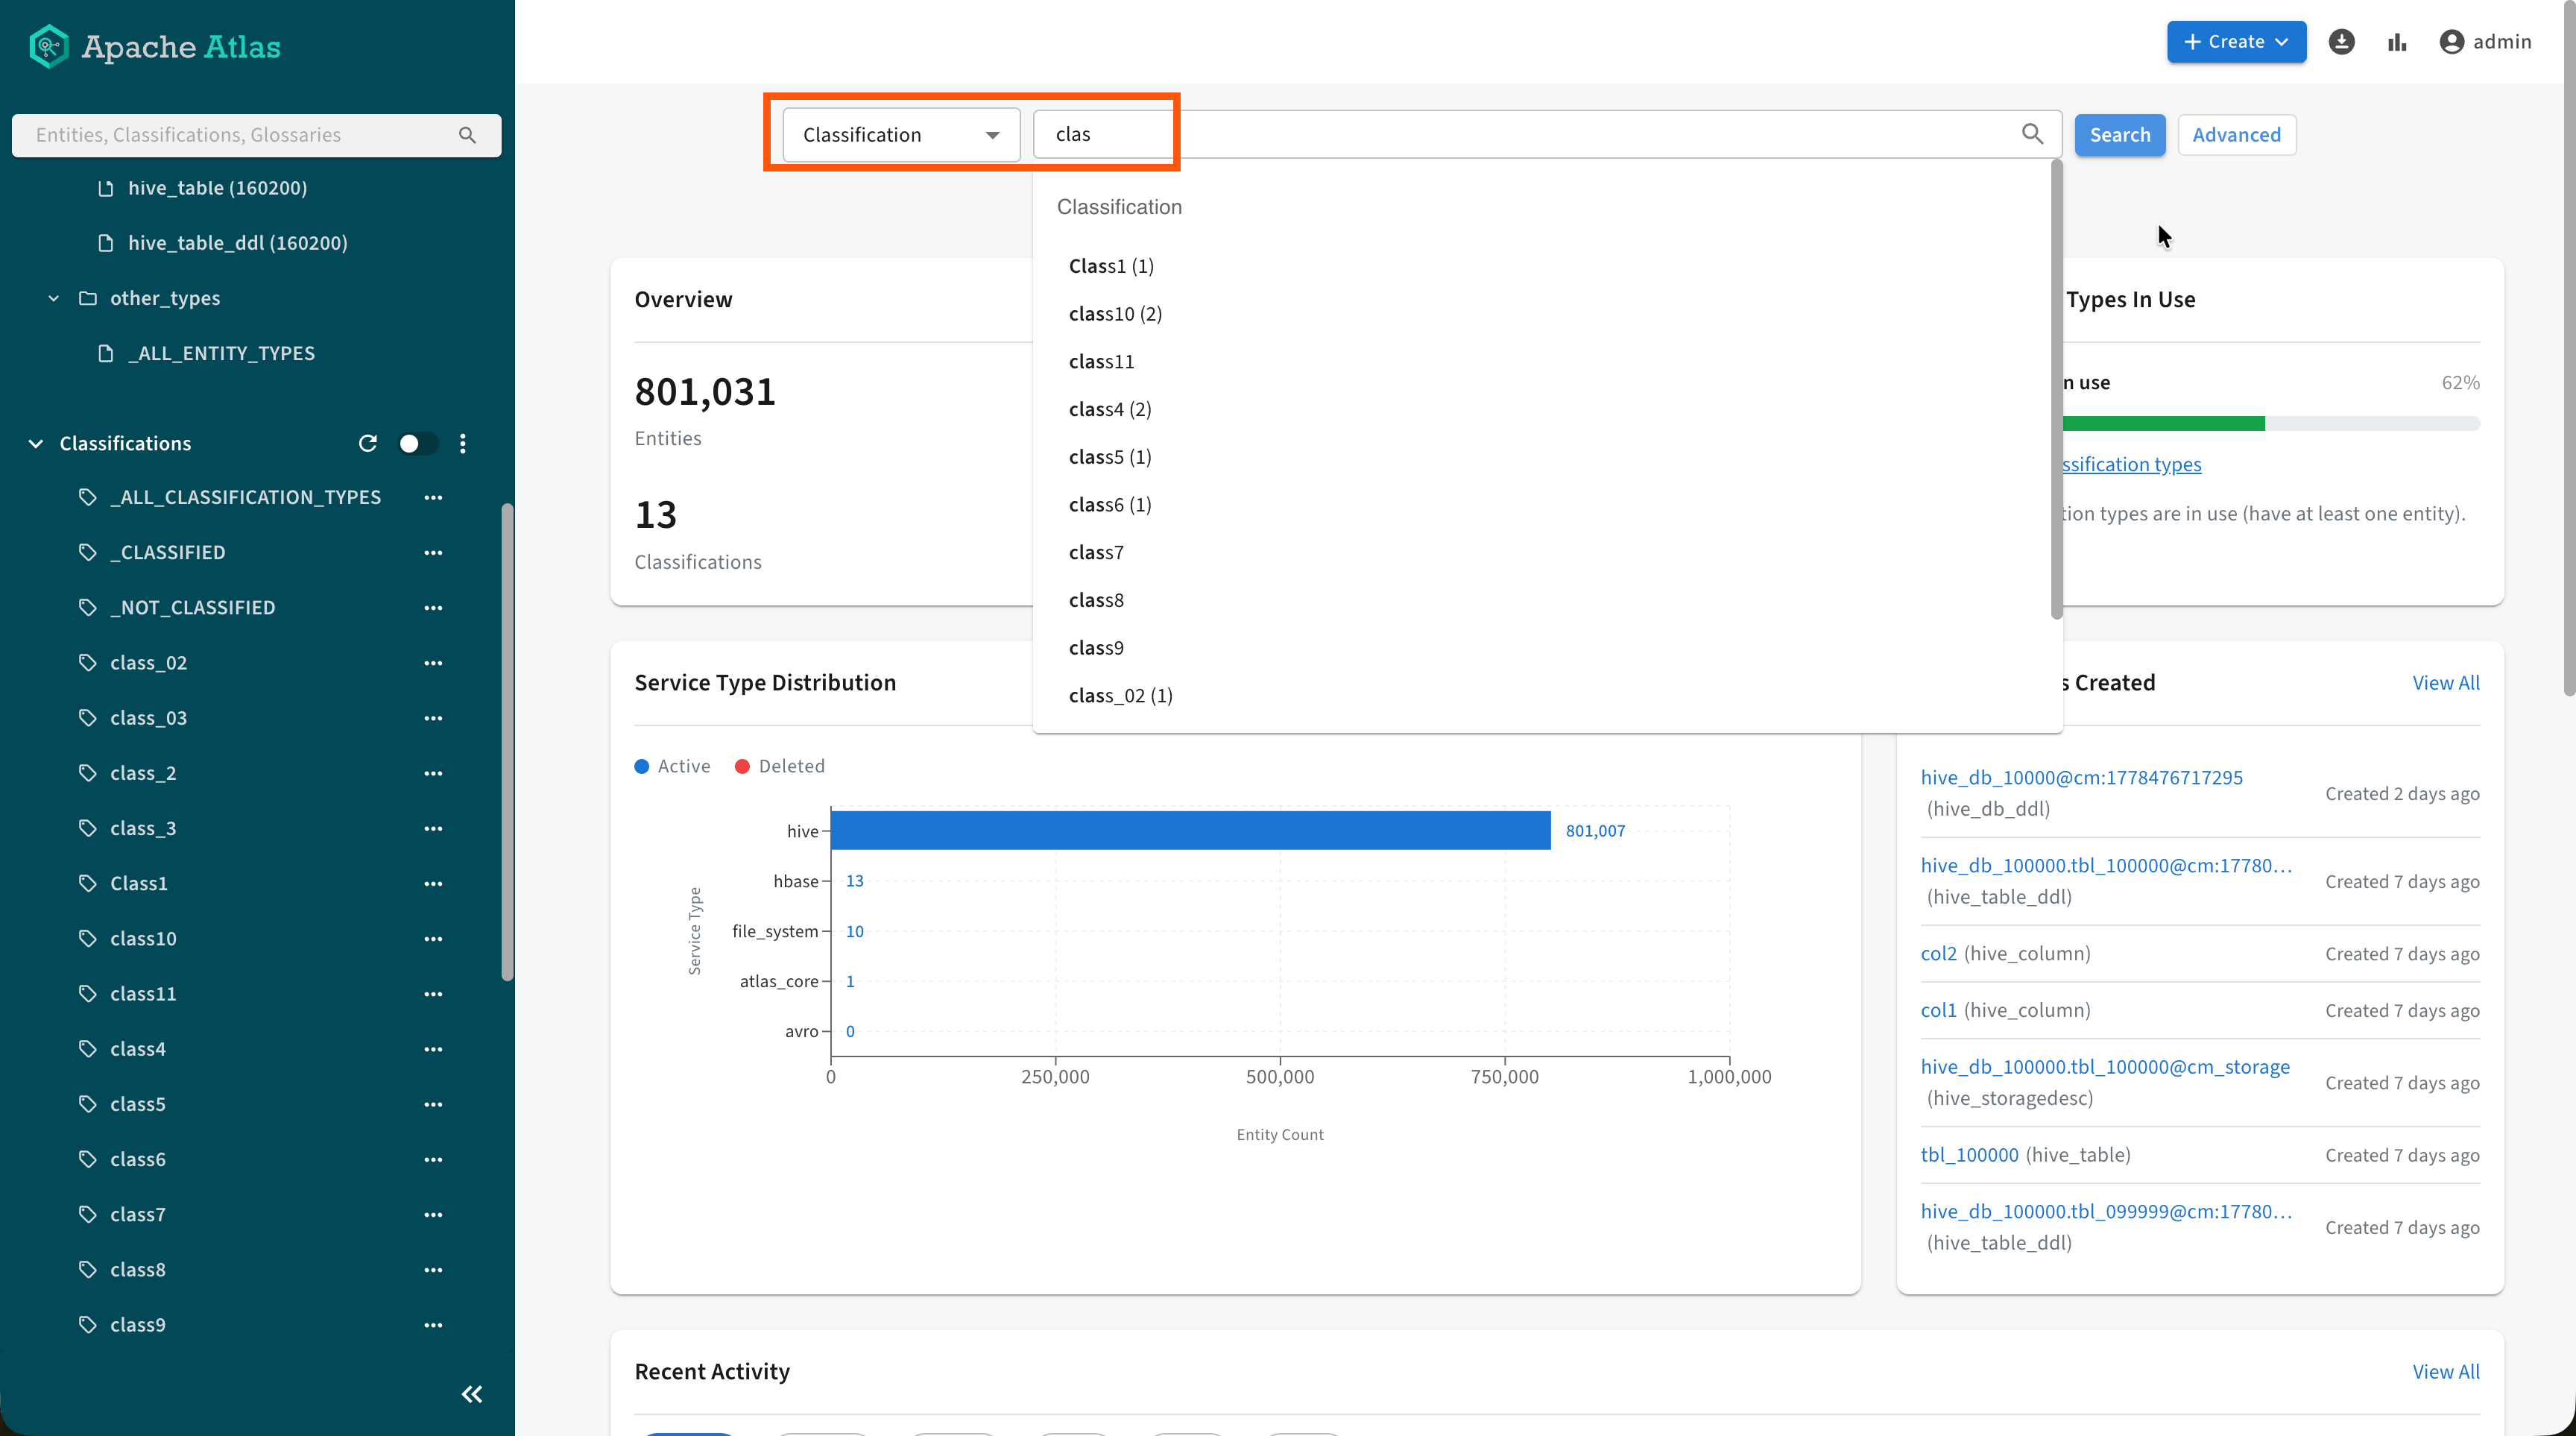Click the magnifier icon in sidebar search
Screen dimensions: 2576x1436
pos(467,135)
